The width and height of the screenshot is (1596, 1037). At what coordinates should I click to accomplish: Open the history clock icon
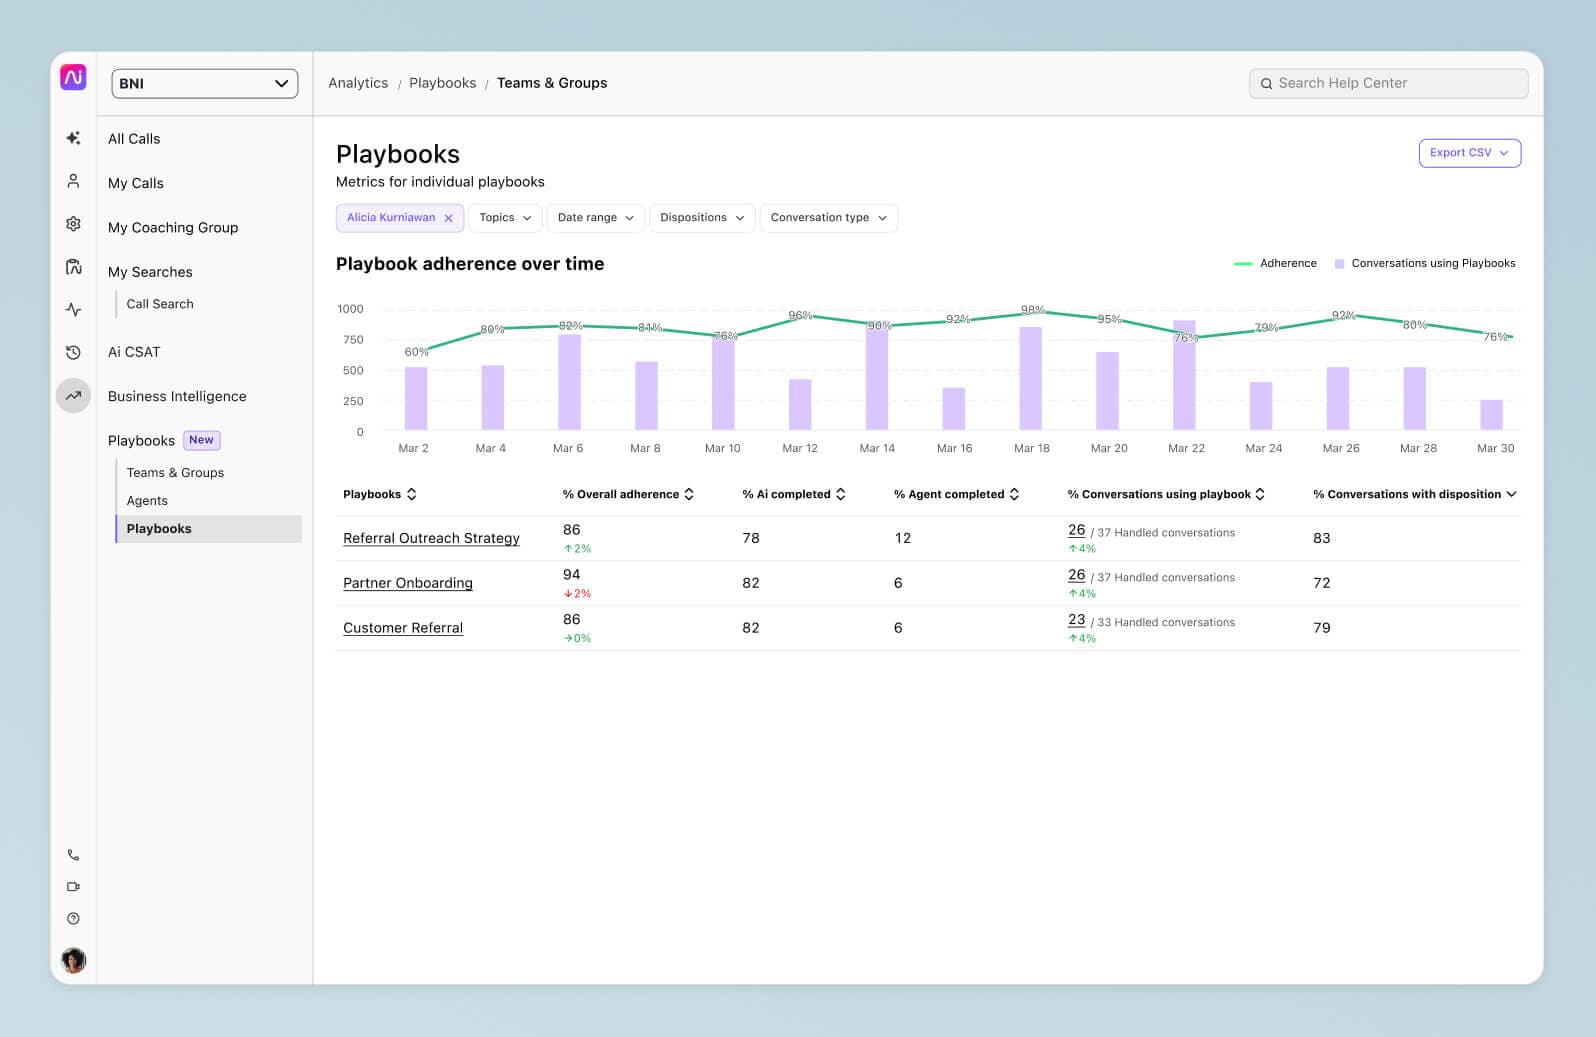point(73,352)
